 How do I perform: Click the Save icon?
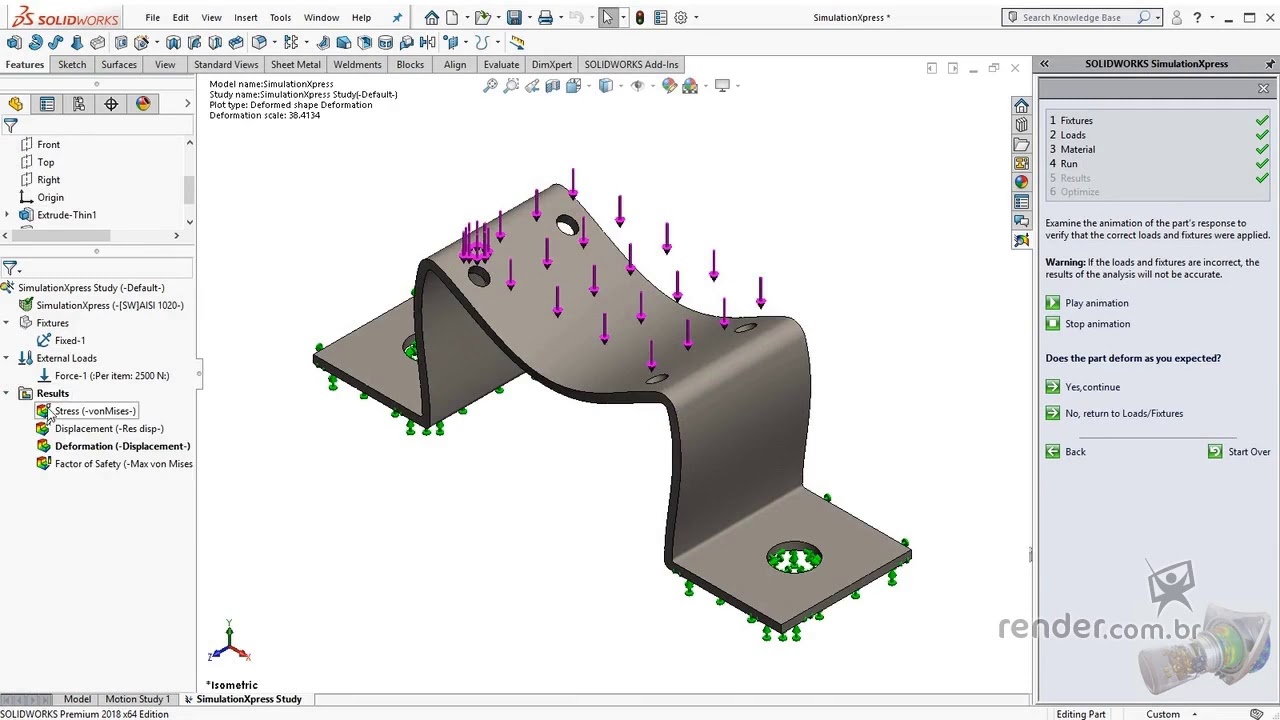[514, 17]
